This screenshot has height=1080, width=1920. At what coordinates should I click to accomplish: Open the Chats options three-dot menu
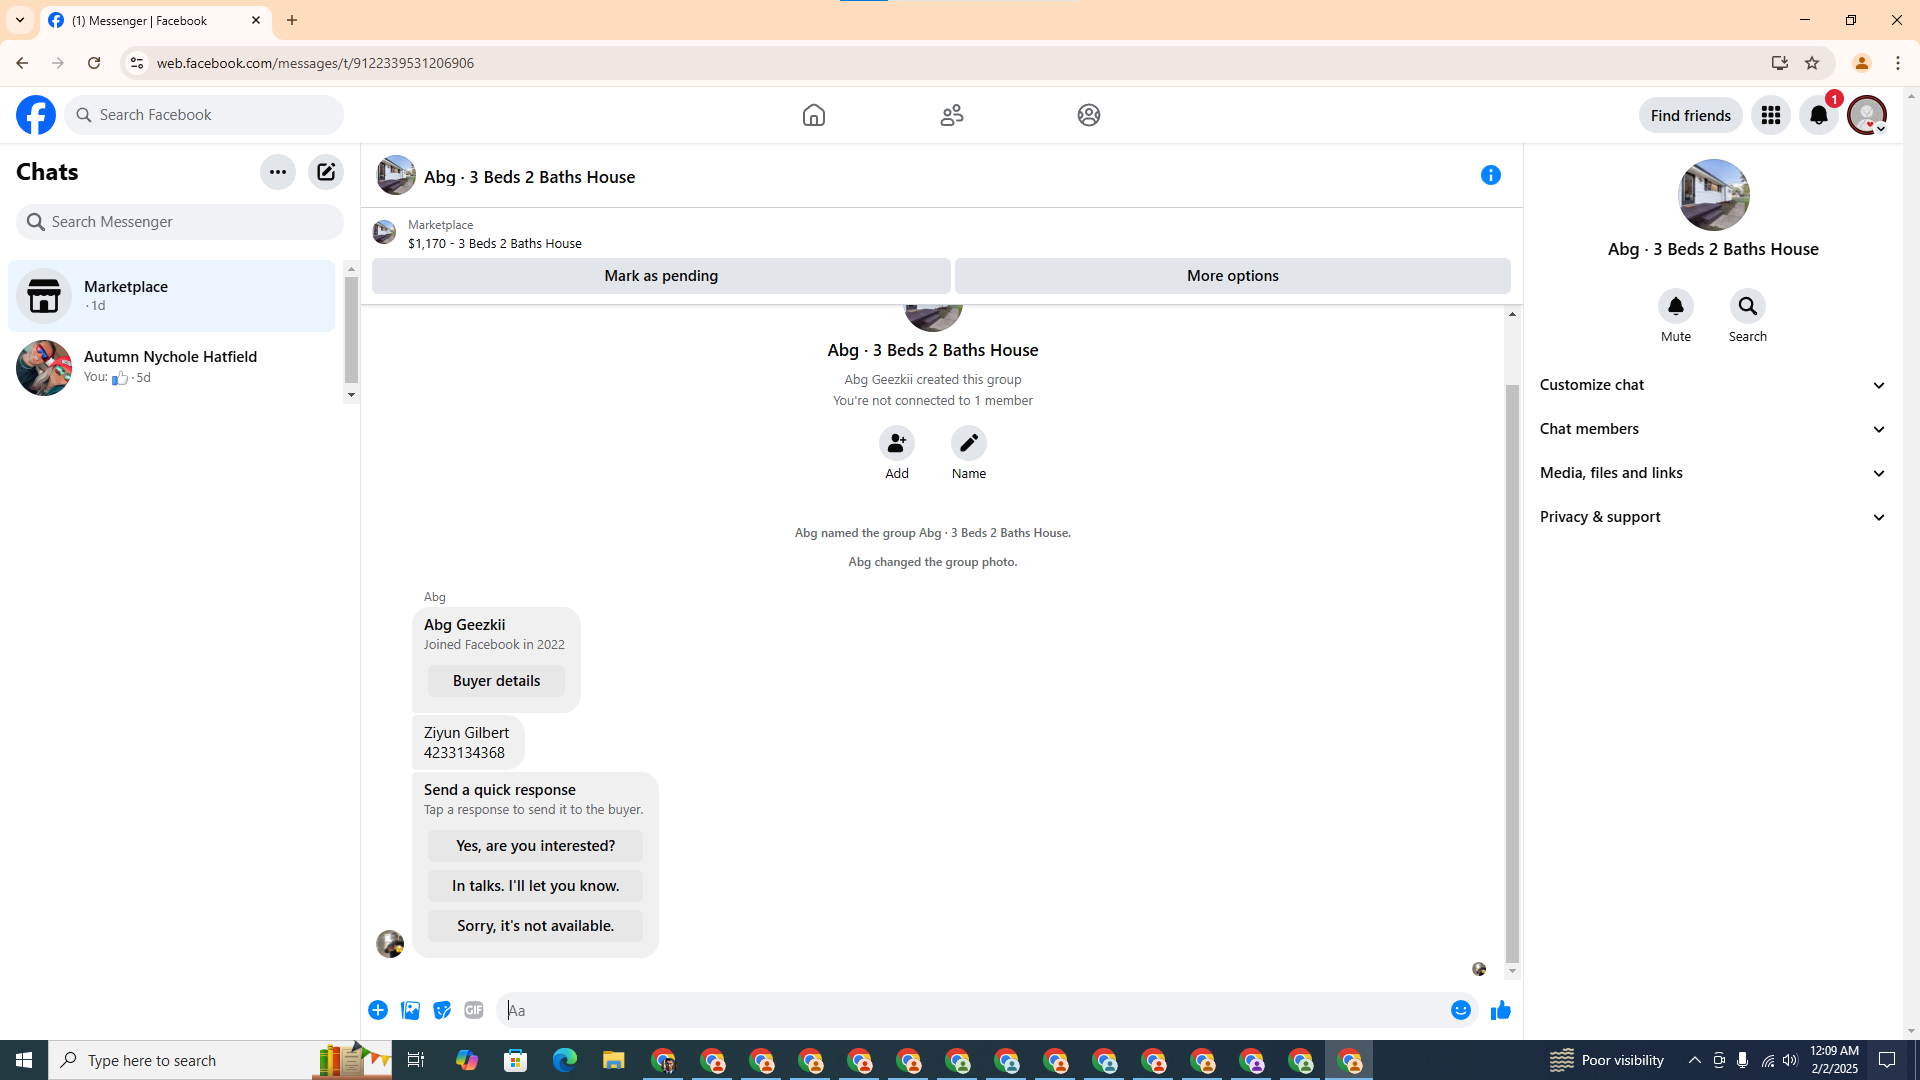pyautogui.click(x=278, y=172)
